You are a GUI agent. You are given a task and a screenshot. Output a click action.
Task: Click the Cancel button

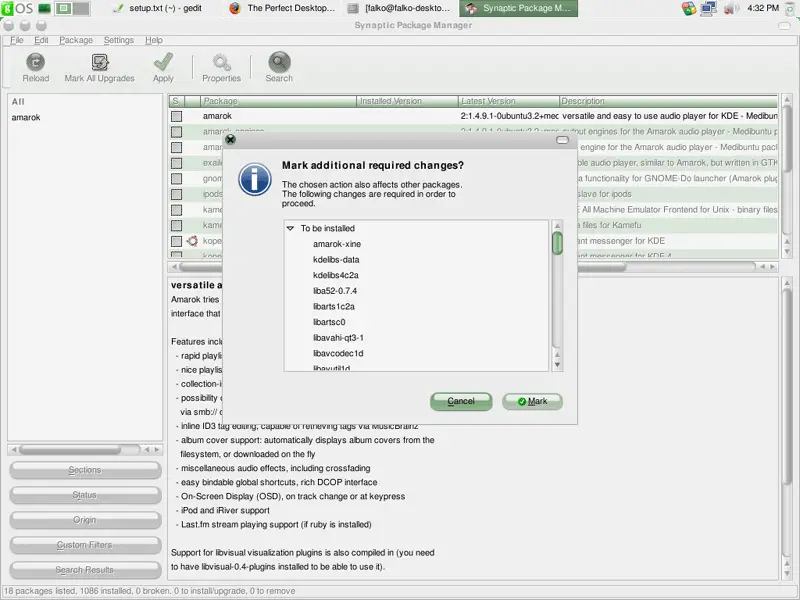coord(461,401)
